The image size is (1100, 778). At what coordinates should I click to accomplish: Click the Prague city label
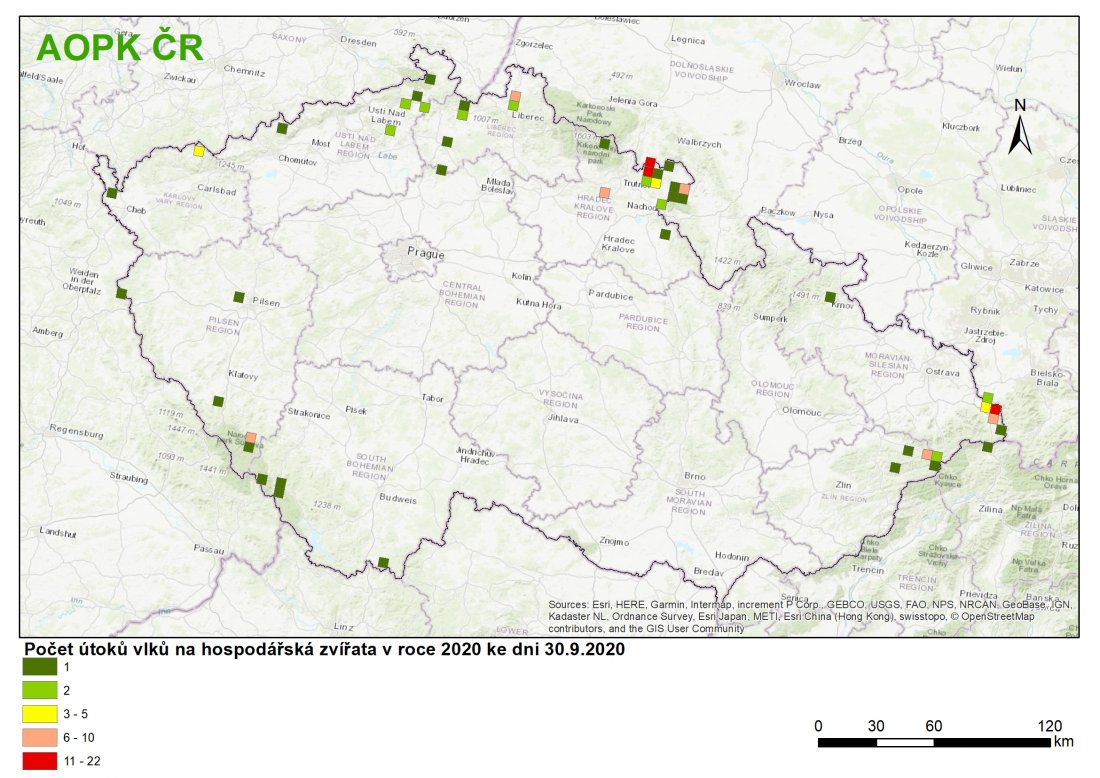[x=425, y=253]
